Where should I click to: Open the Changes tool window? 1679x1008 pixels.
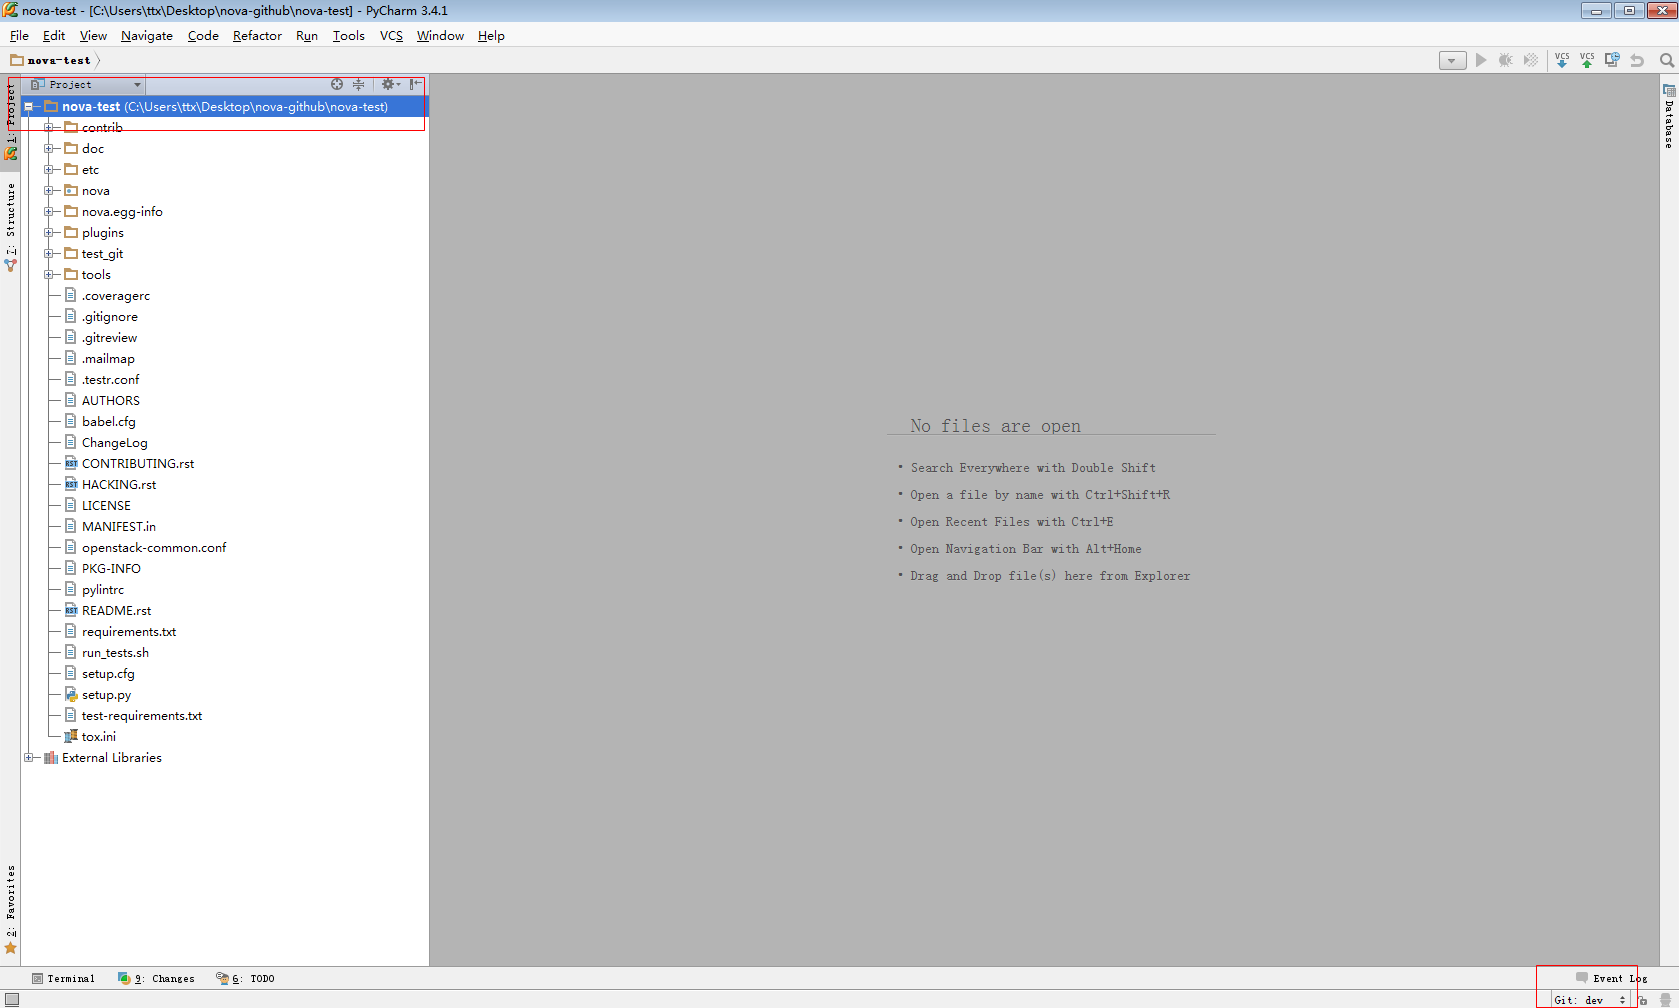pyautogui.click(x=156, y=978)
